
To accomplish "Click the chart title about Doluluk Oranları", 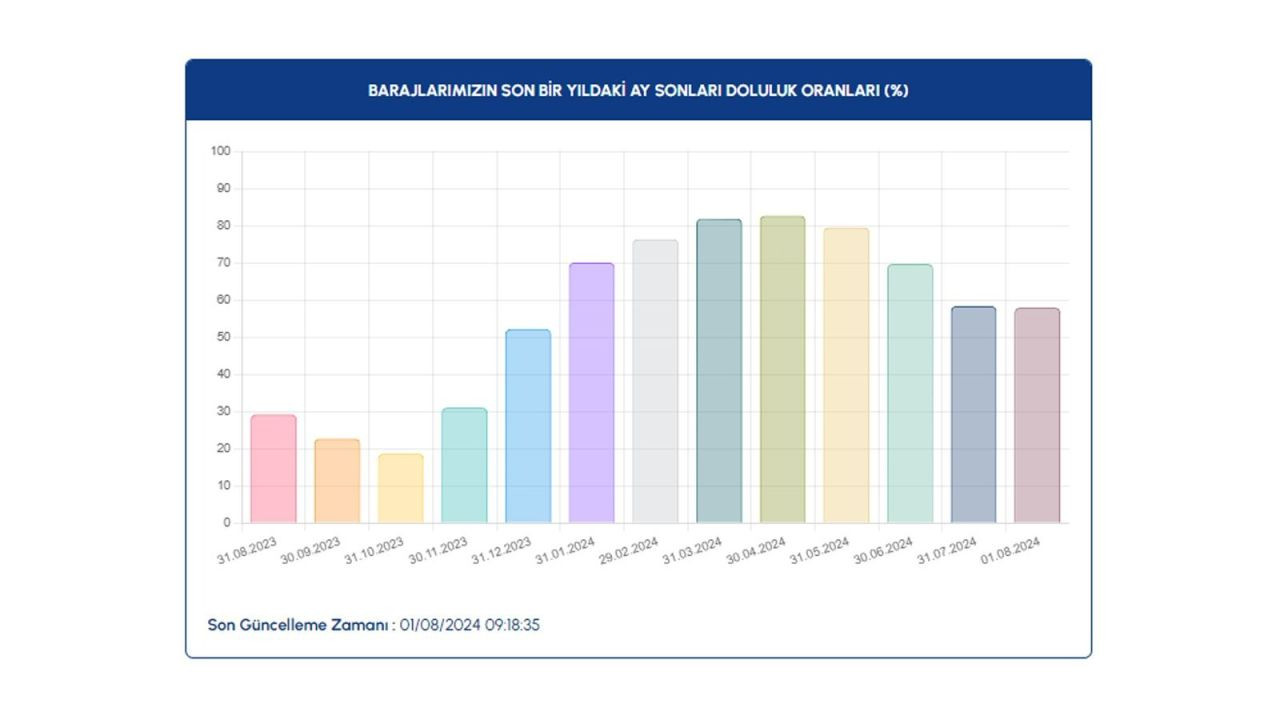I will point(638,90).
